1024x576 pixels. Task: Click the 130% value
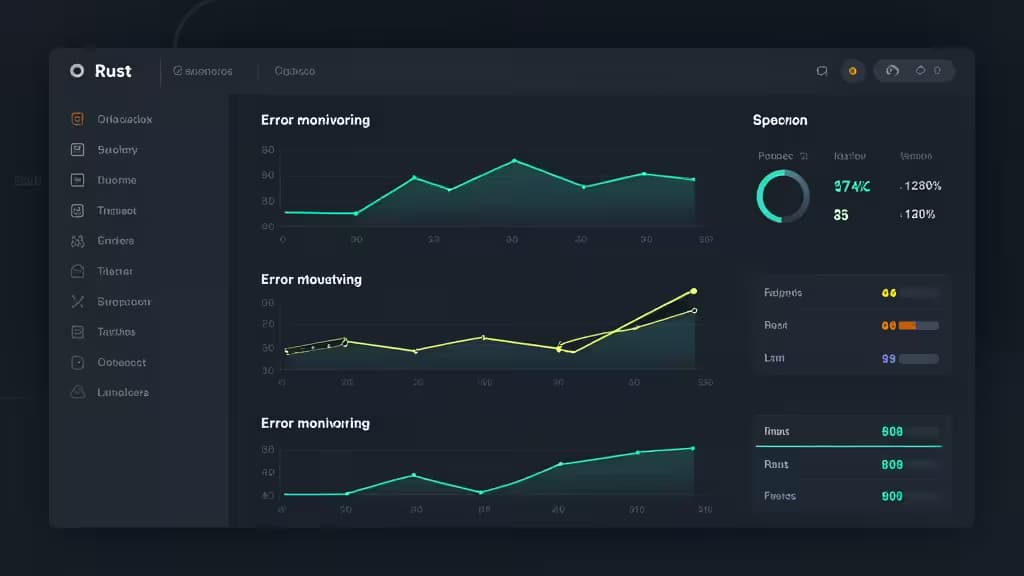tap(918, 214)
